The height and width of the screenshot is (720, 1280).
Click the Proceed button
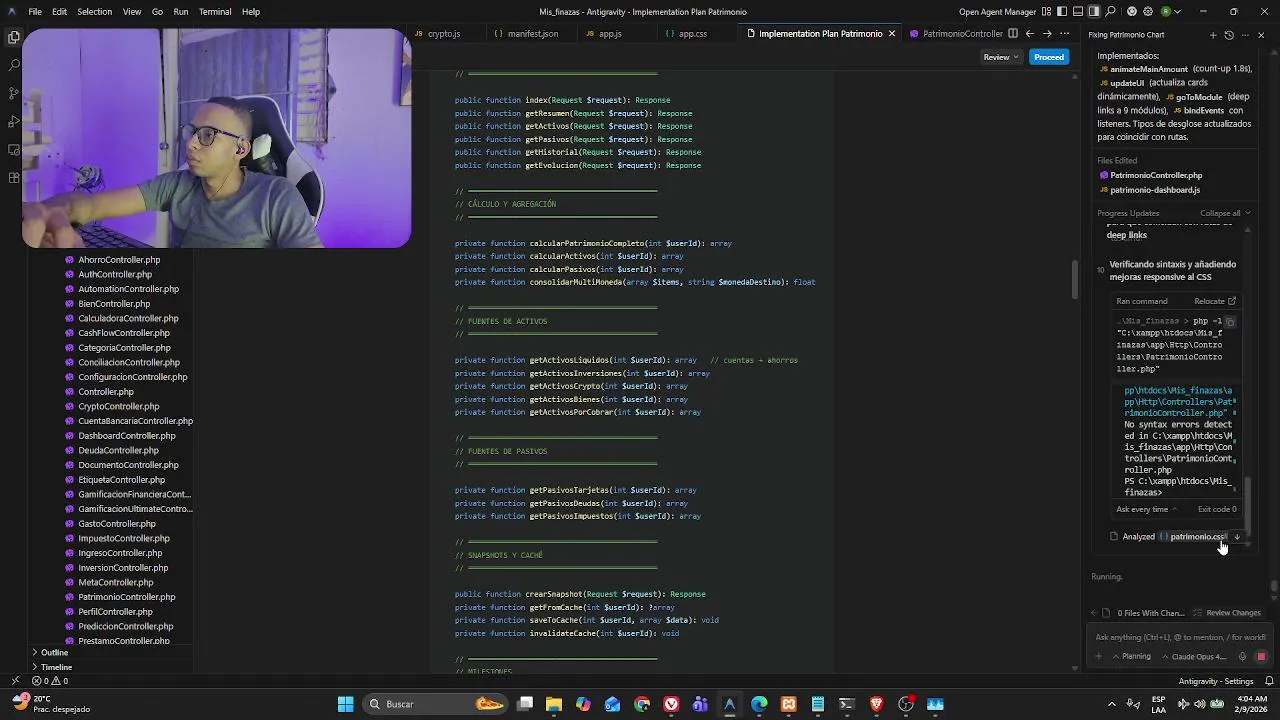(x=1049, y=57)
